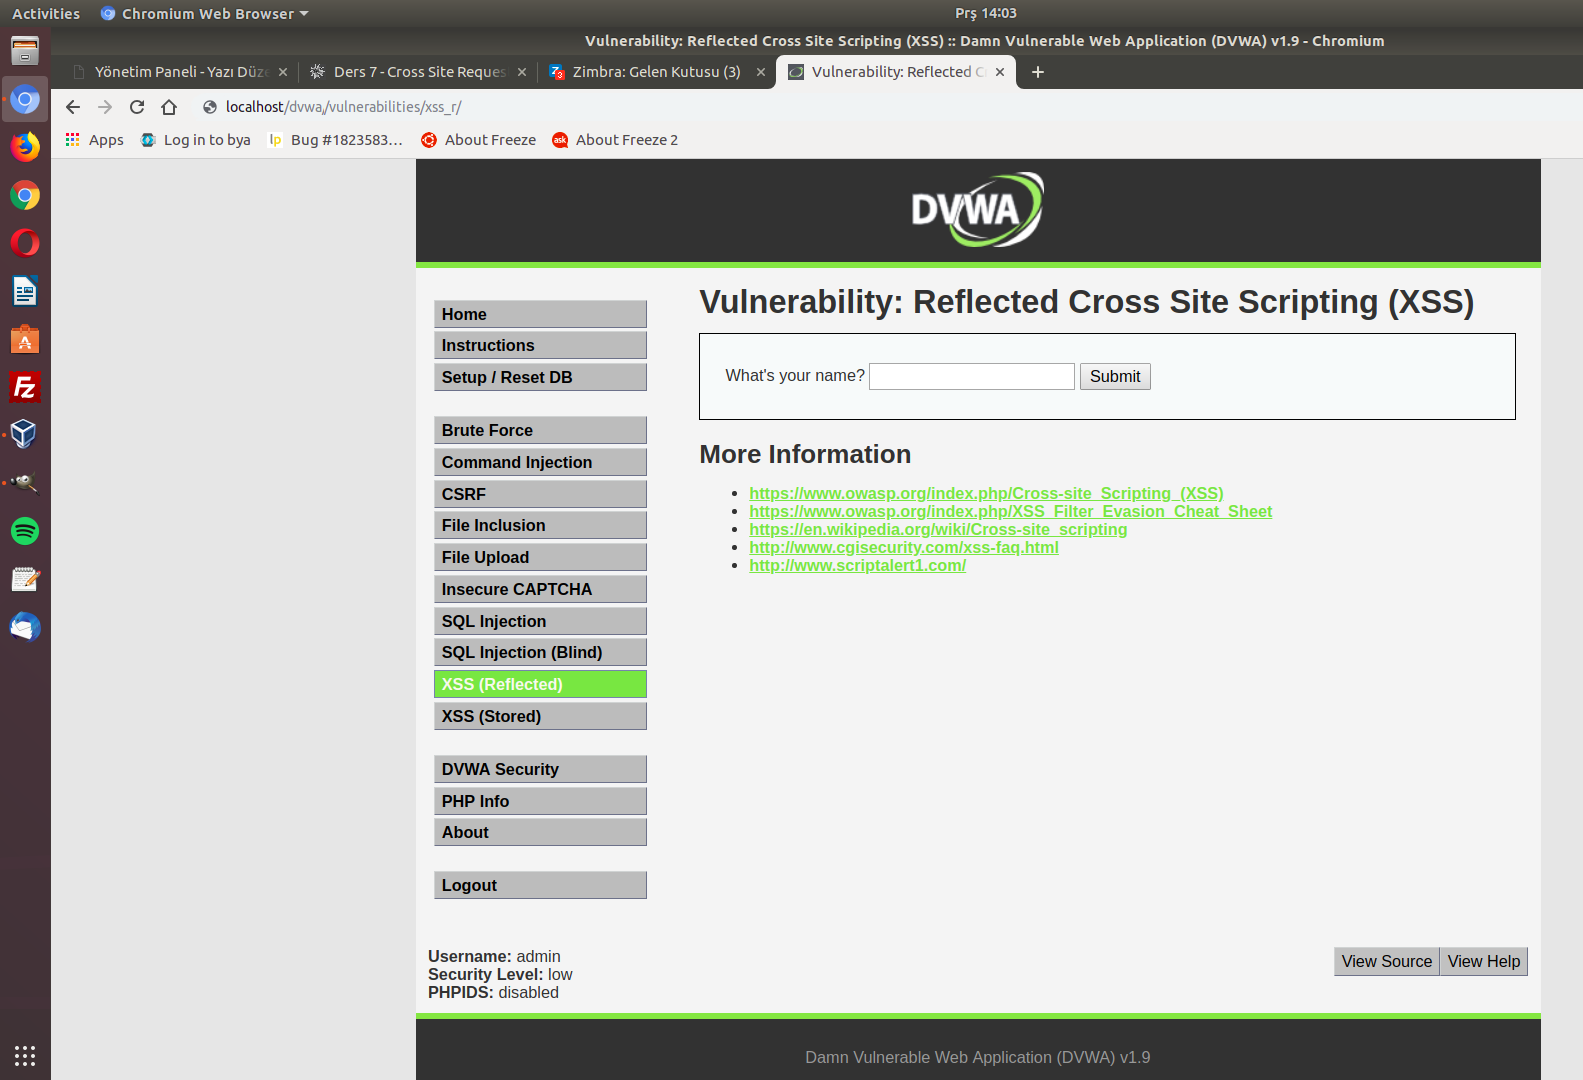Open the Activities overview
The height and width of the screenshot is (1080, 1583).
[x=46, y=13]
